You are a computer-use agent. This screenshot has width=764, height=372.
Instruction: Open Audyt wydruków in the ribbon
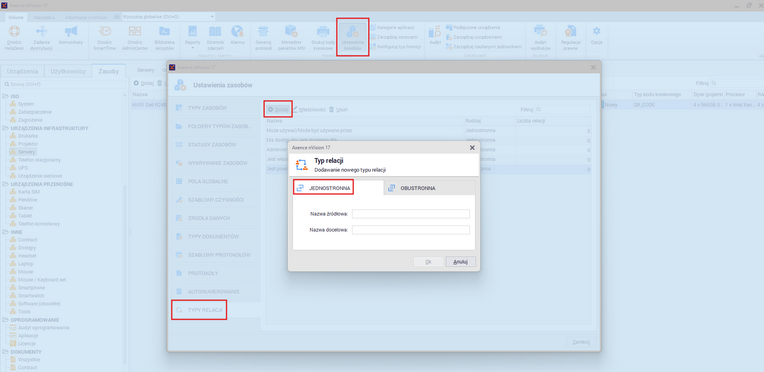coord(540,37)
